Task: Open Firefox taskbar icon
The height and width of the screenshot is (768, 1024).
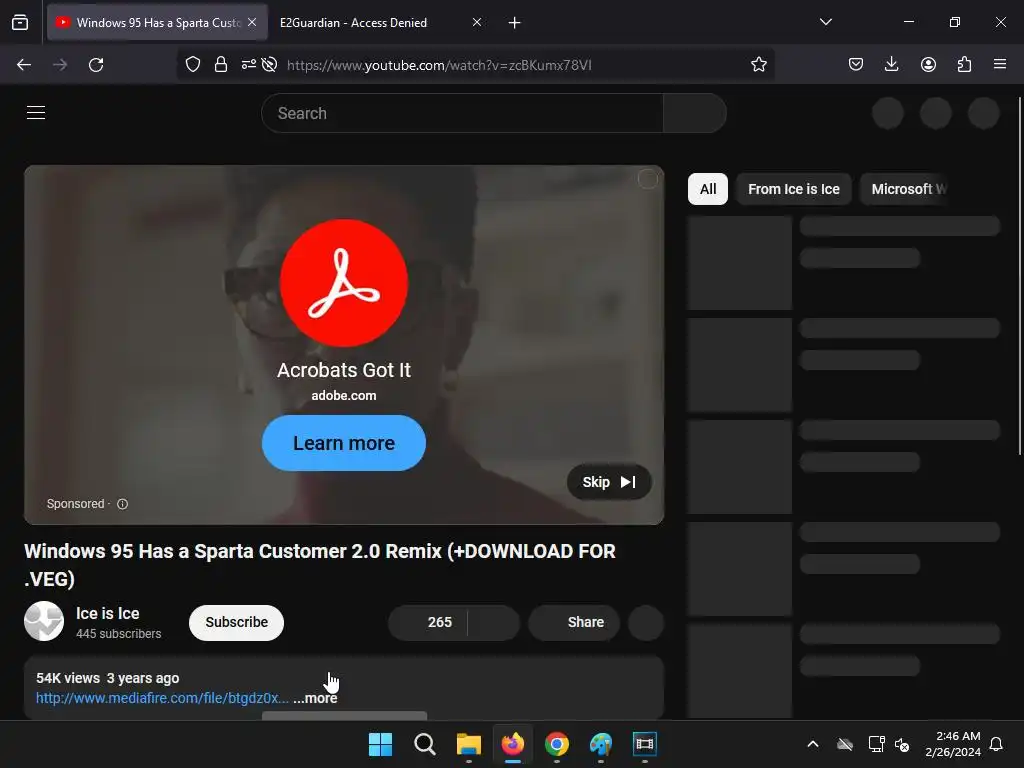Action: pyautogui.click(x=513, y=744)
